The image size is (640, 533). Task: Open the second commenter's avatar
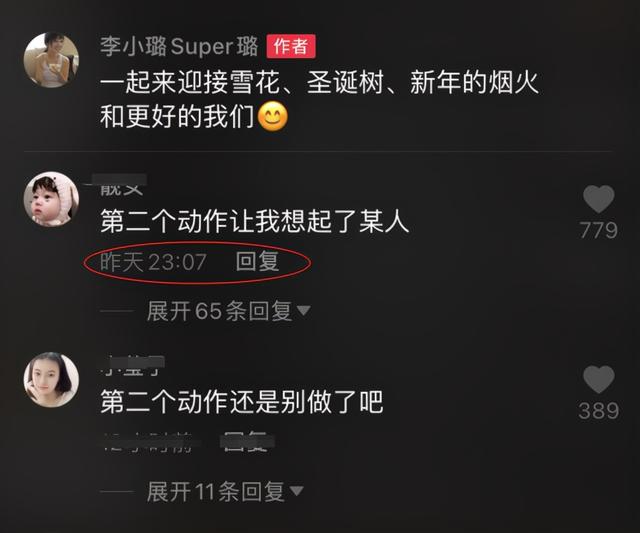[51, 380]
